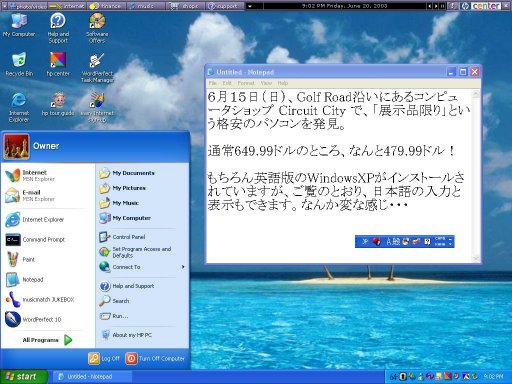This screenshot has height=384, width=512.
Task: Click the Owner account picture
Action: (x=16, y=146)
